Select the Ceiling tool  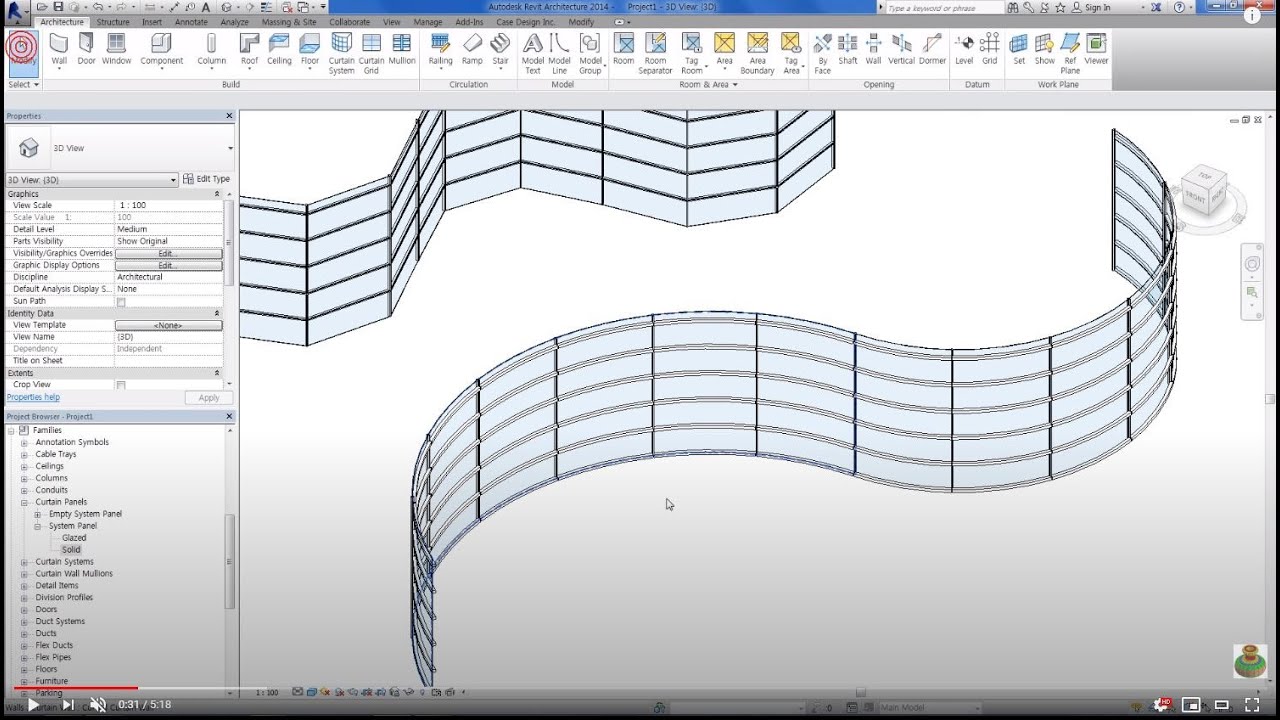pos(279,49)
